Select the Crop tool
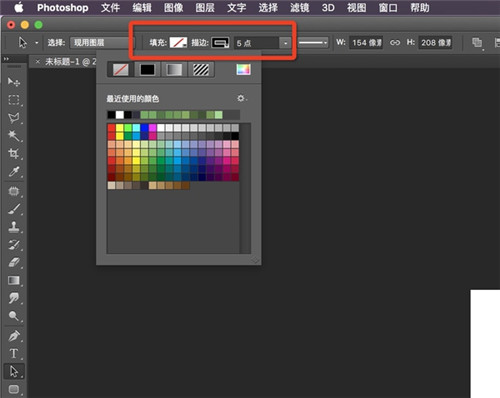The image size is (500, 398). [14, 154]
